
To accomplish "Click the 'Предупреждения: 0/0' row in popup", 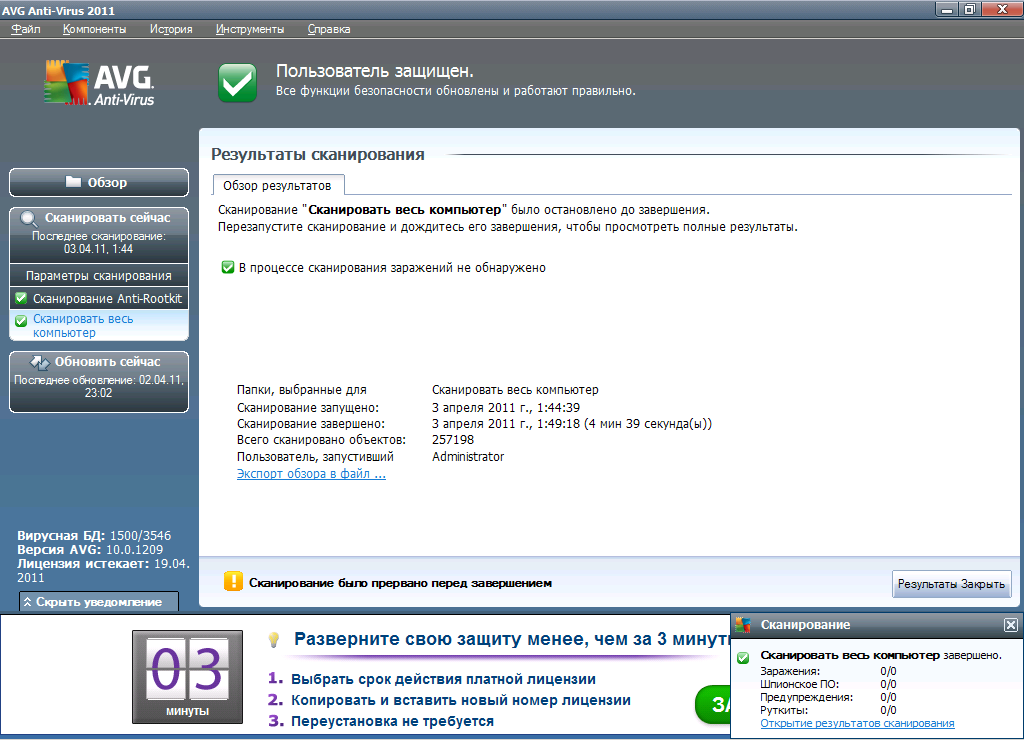I will [x=828, y=697].
